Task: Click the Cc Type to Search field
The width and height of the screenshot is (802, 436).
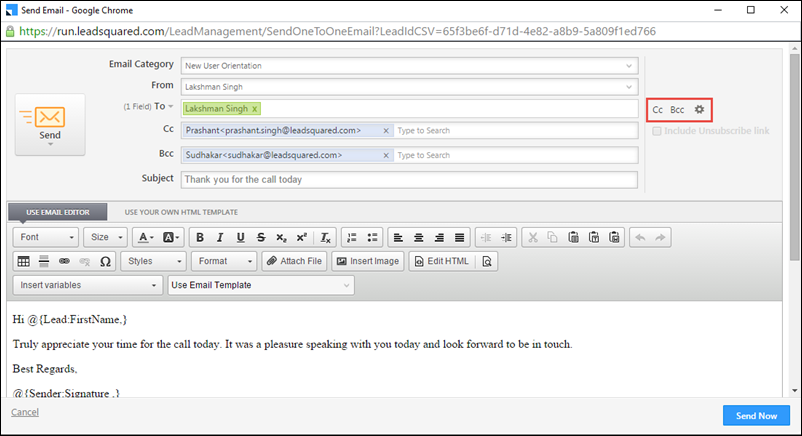Action: coord(516,130)
